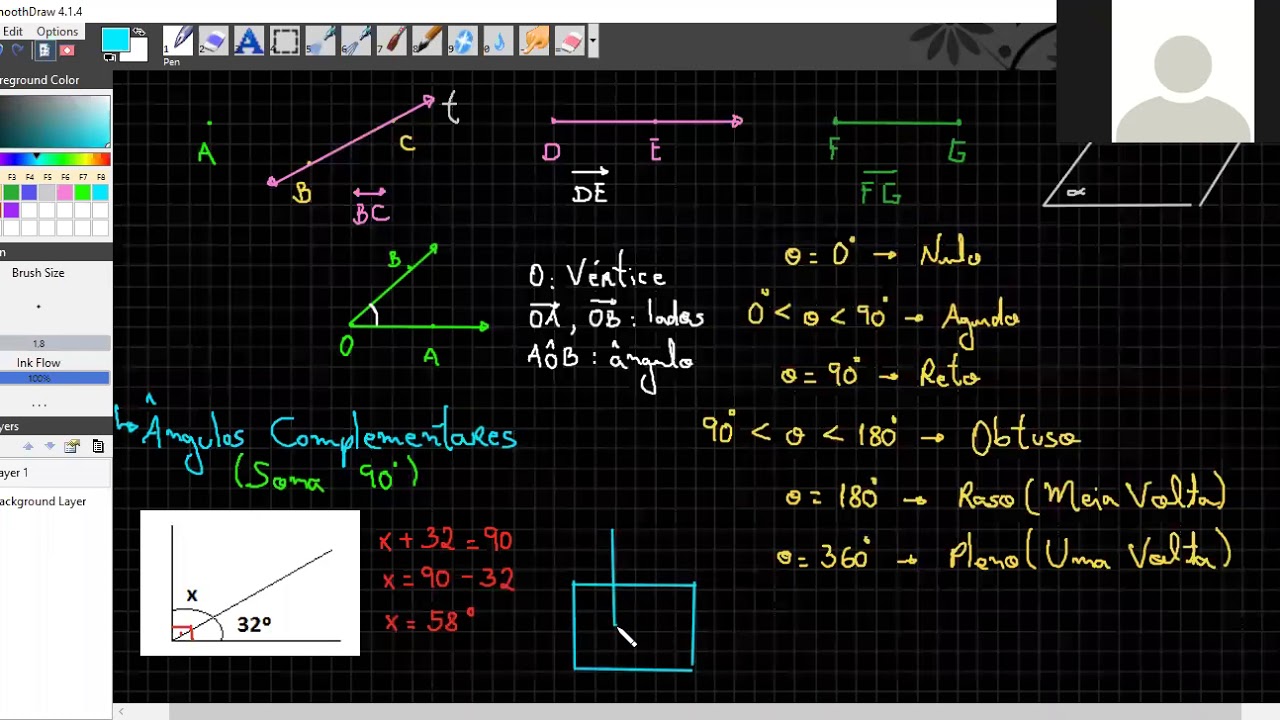Select the Background Layer entry

[56, 501]
